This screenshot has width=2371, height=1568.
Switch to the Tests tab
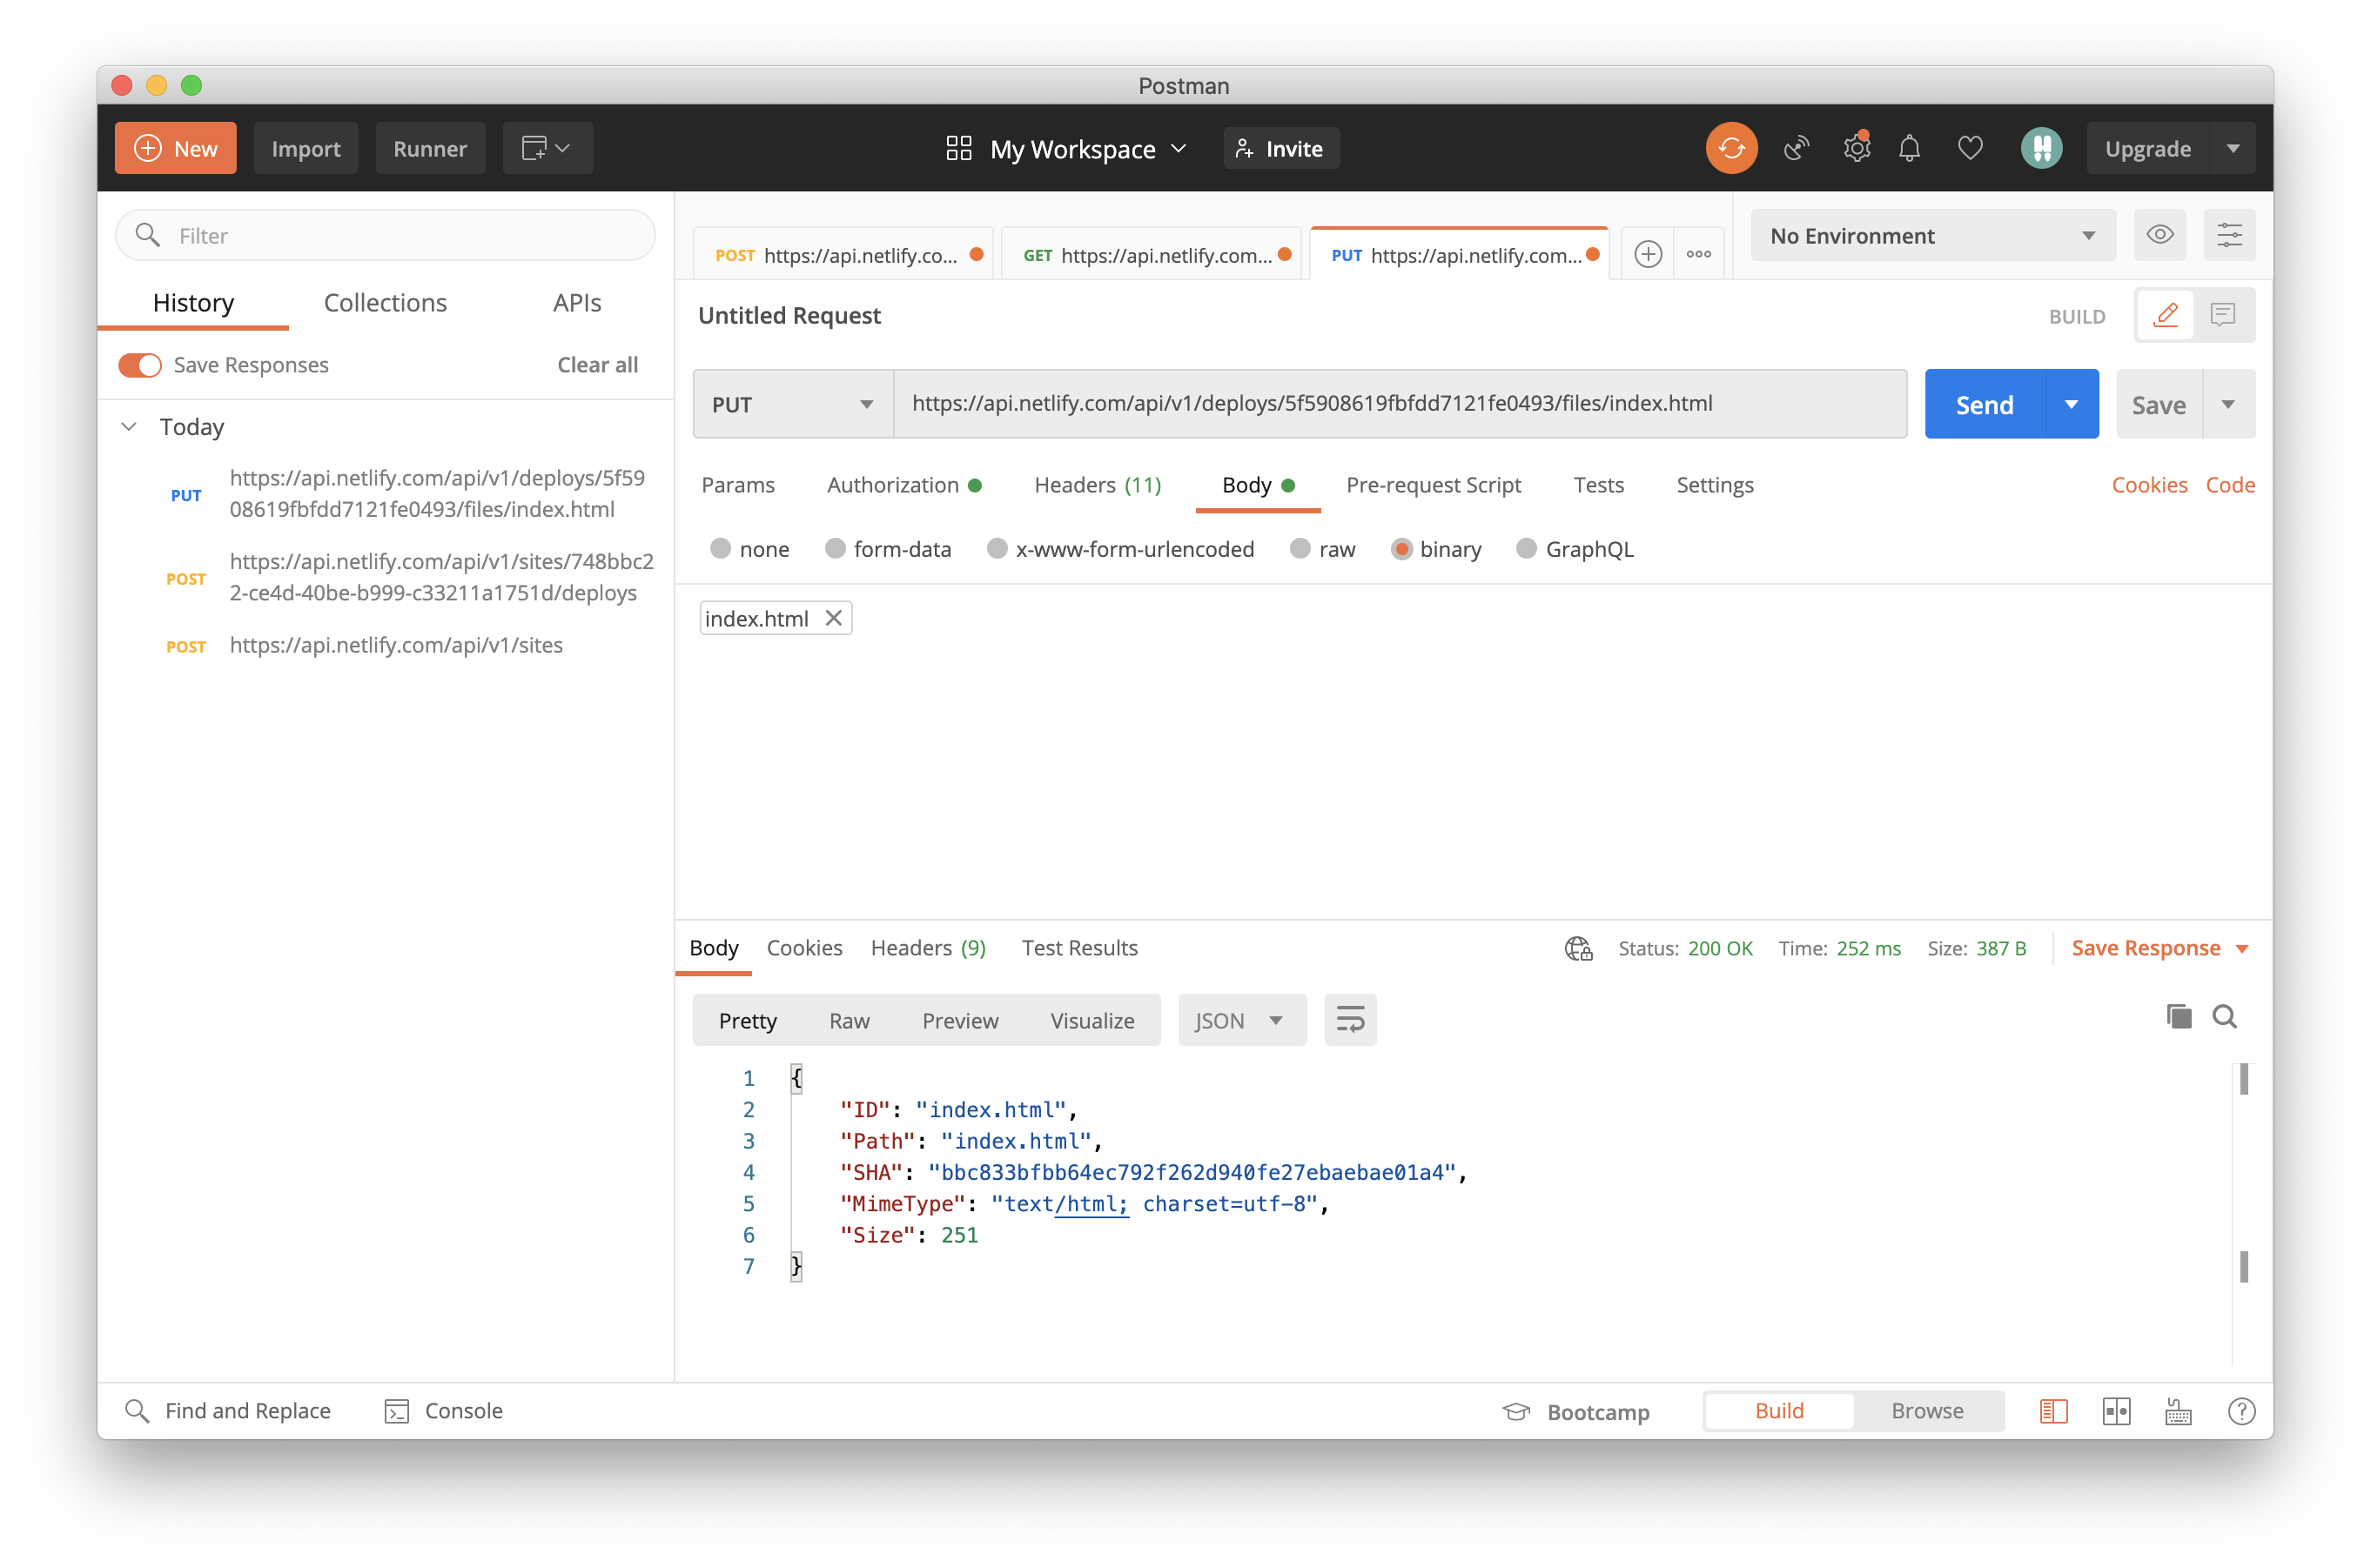pos(1597,485)
